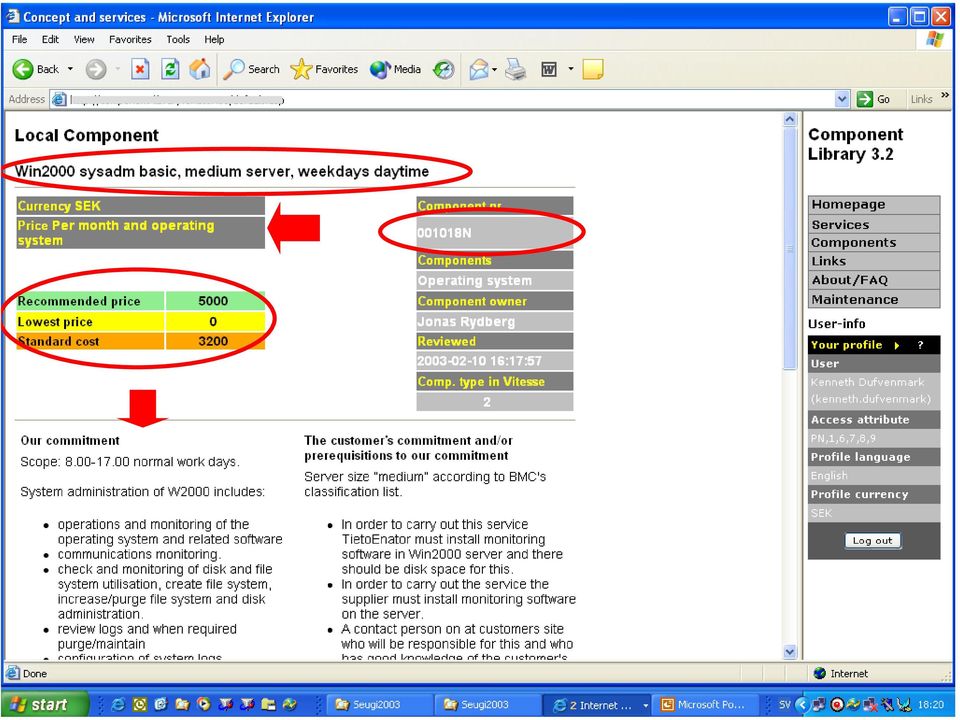Screen dimensions: 960x720
Task: Expand the Your profile arrow in sidebar
Action: 896,345
